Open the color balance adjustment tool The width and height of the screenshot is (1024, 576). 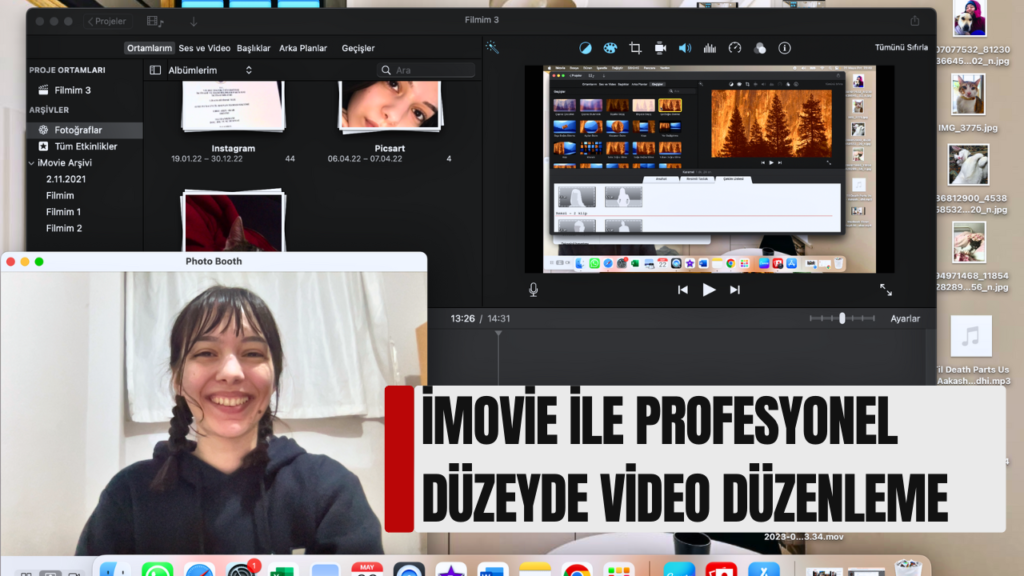click(x=585, y=48)
